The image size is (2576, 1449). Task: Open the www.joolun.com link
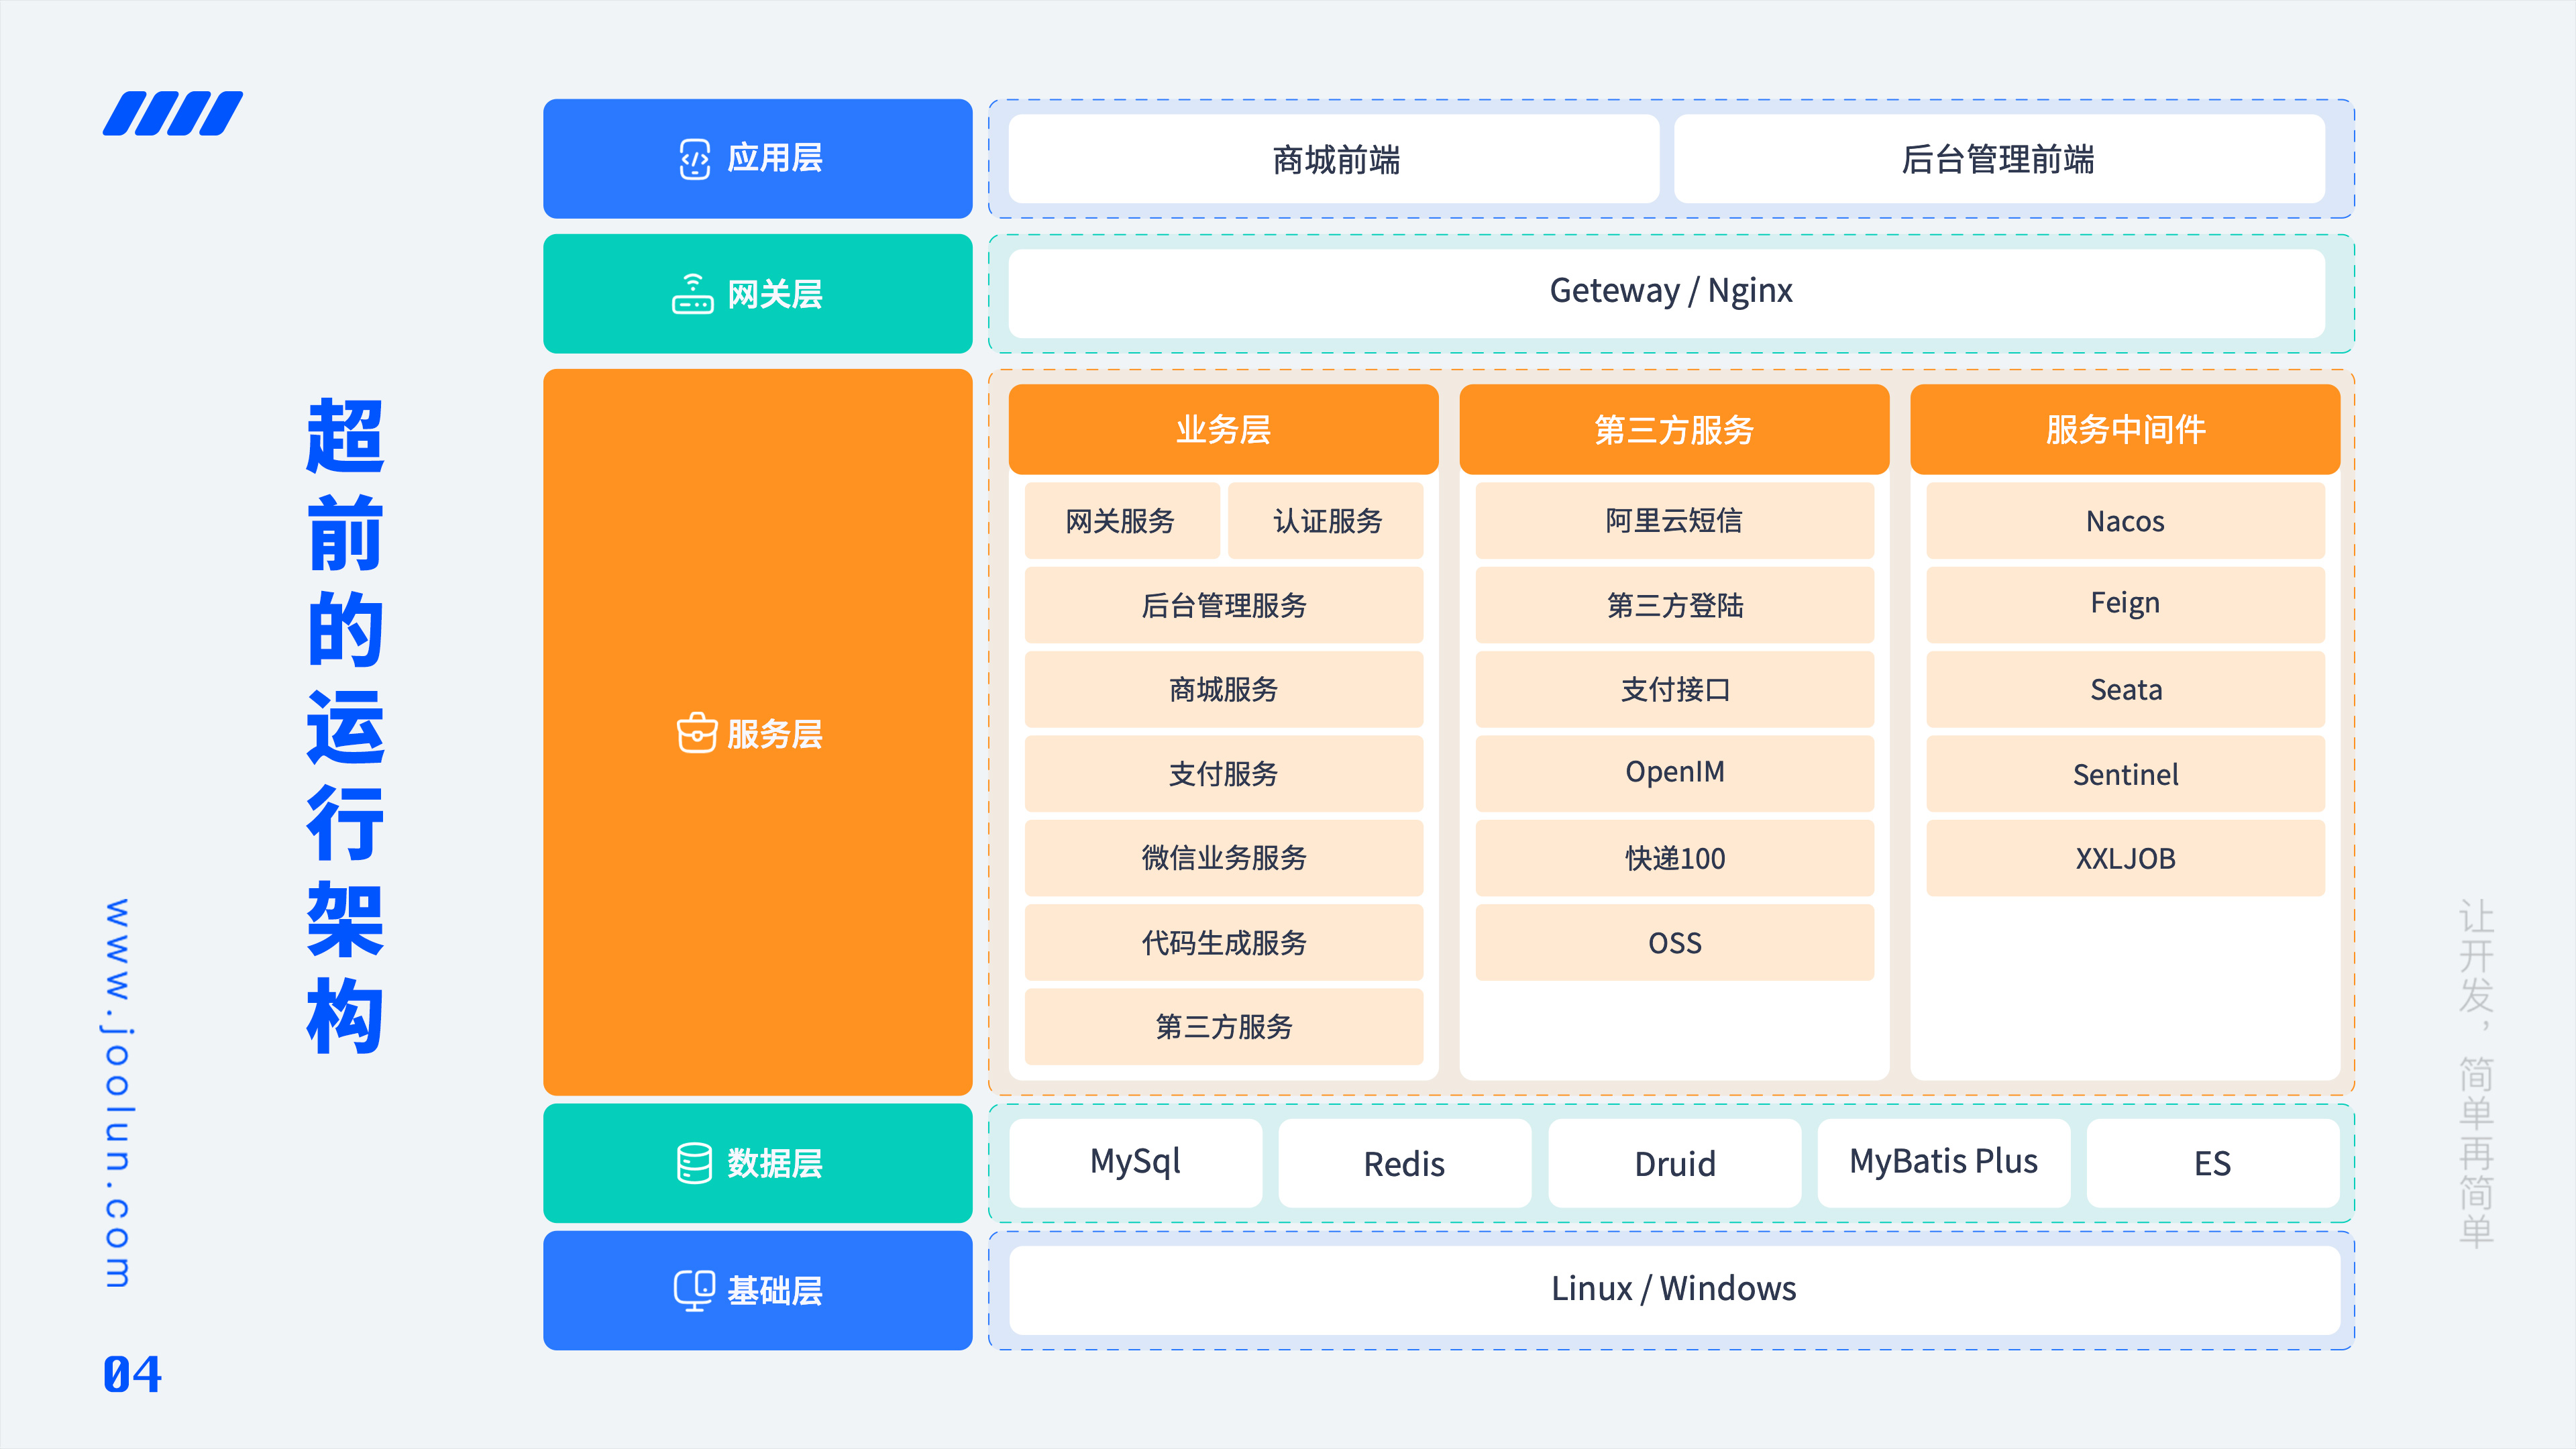pyautogui.click(x=118, y=1093)
